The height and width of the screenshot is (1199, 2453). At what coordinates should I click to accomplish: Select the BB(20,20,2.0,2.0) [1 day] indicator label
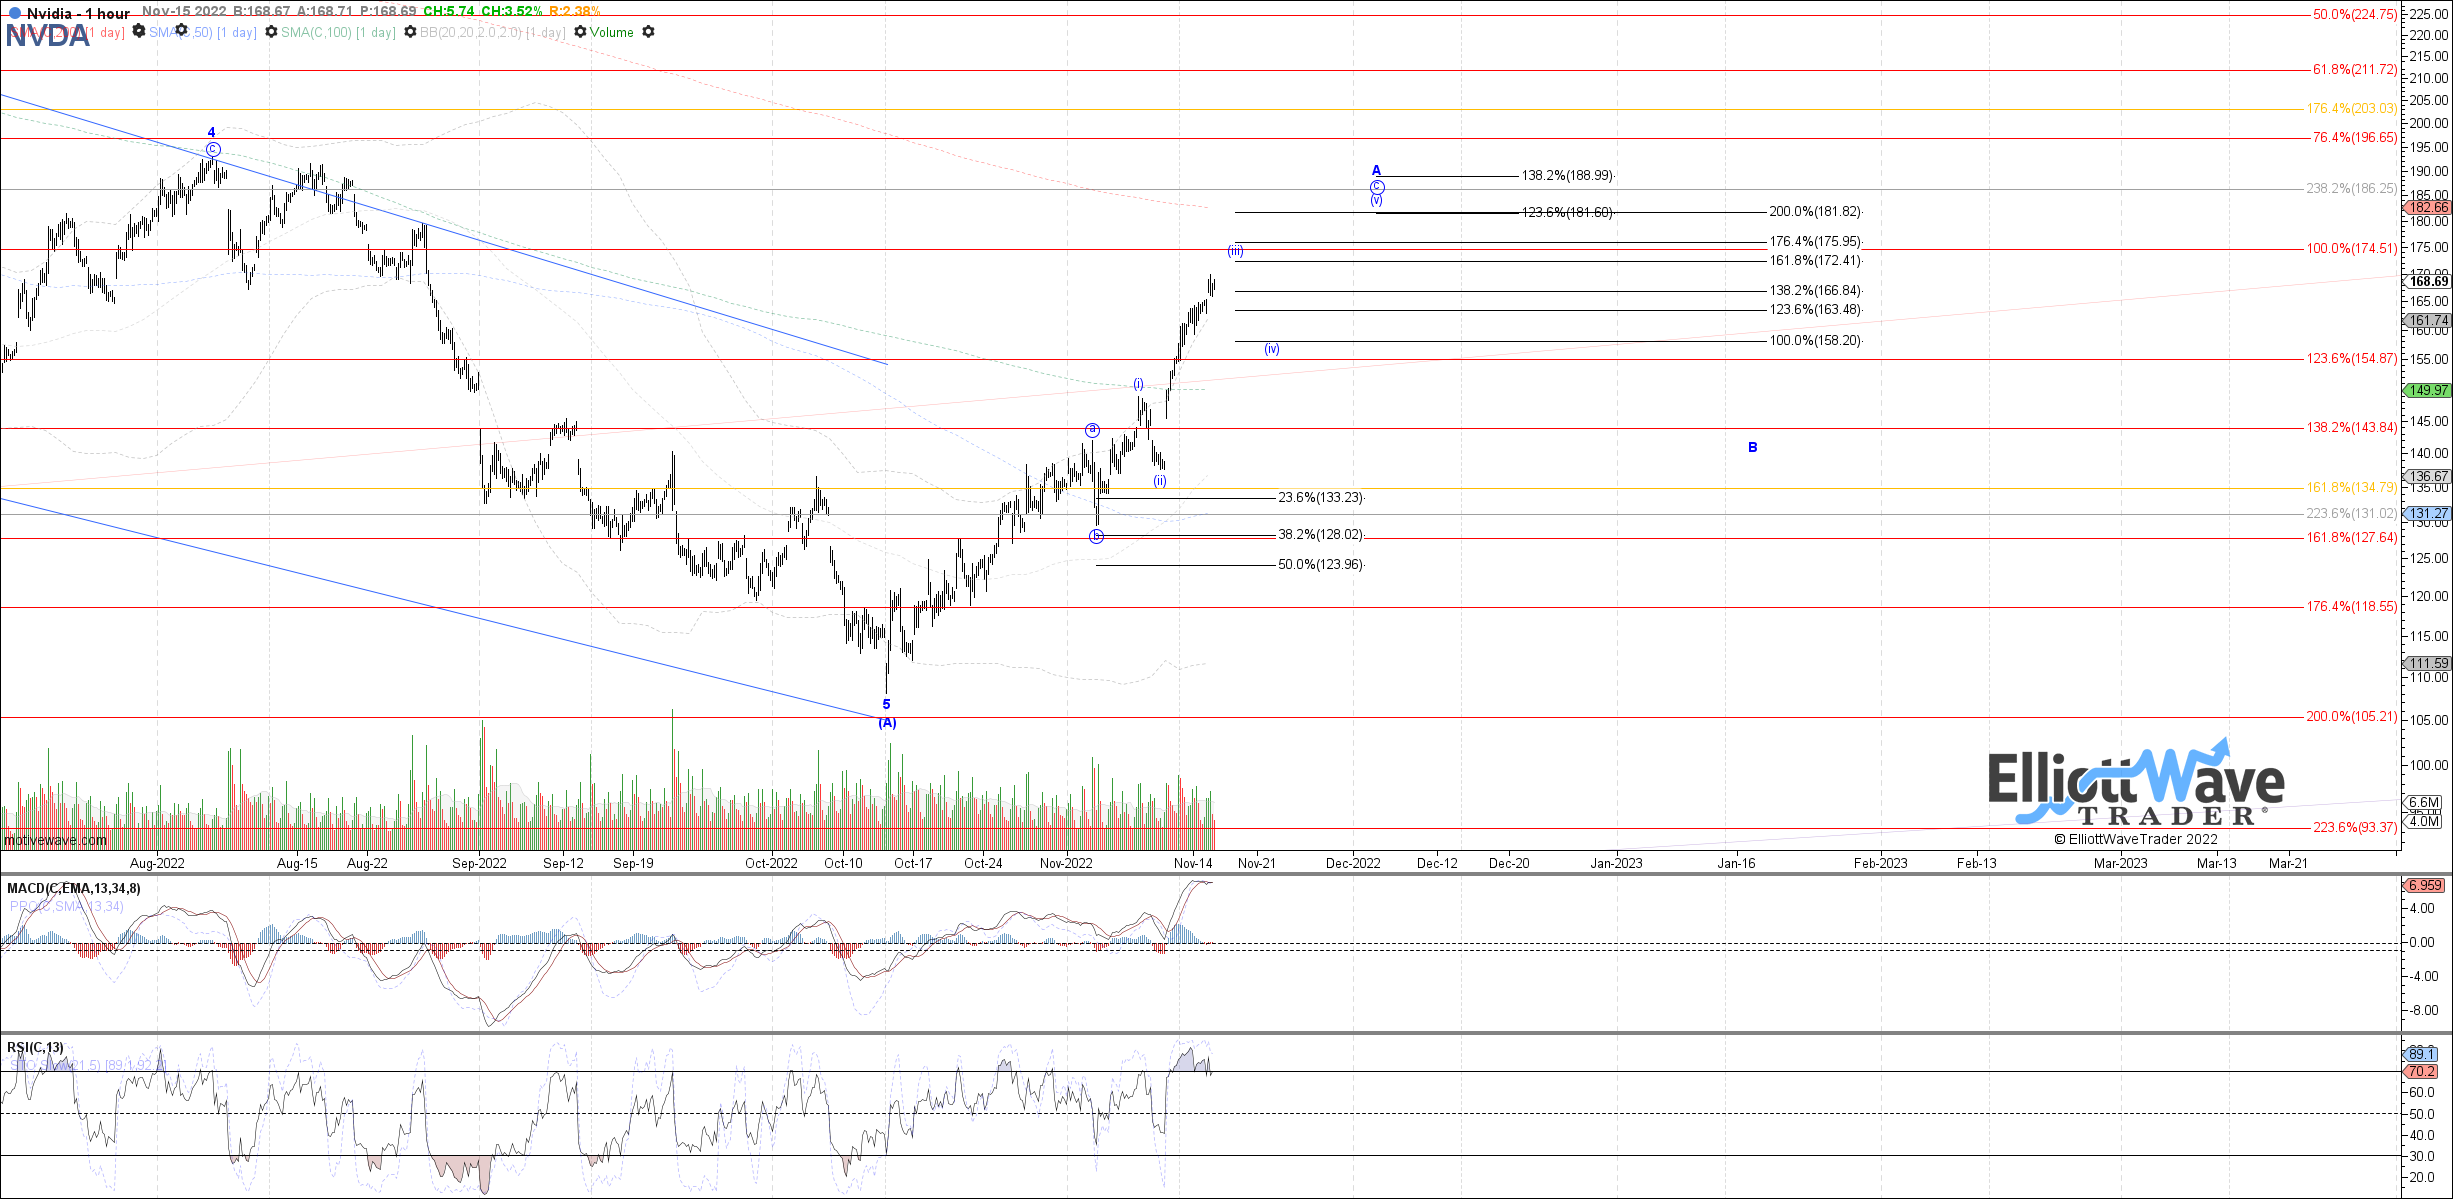pos(492,32)
